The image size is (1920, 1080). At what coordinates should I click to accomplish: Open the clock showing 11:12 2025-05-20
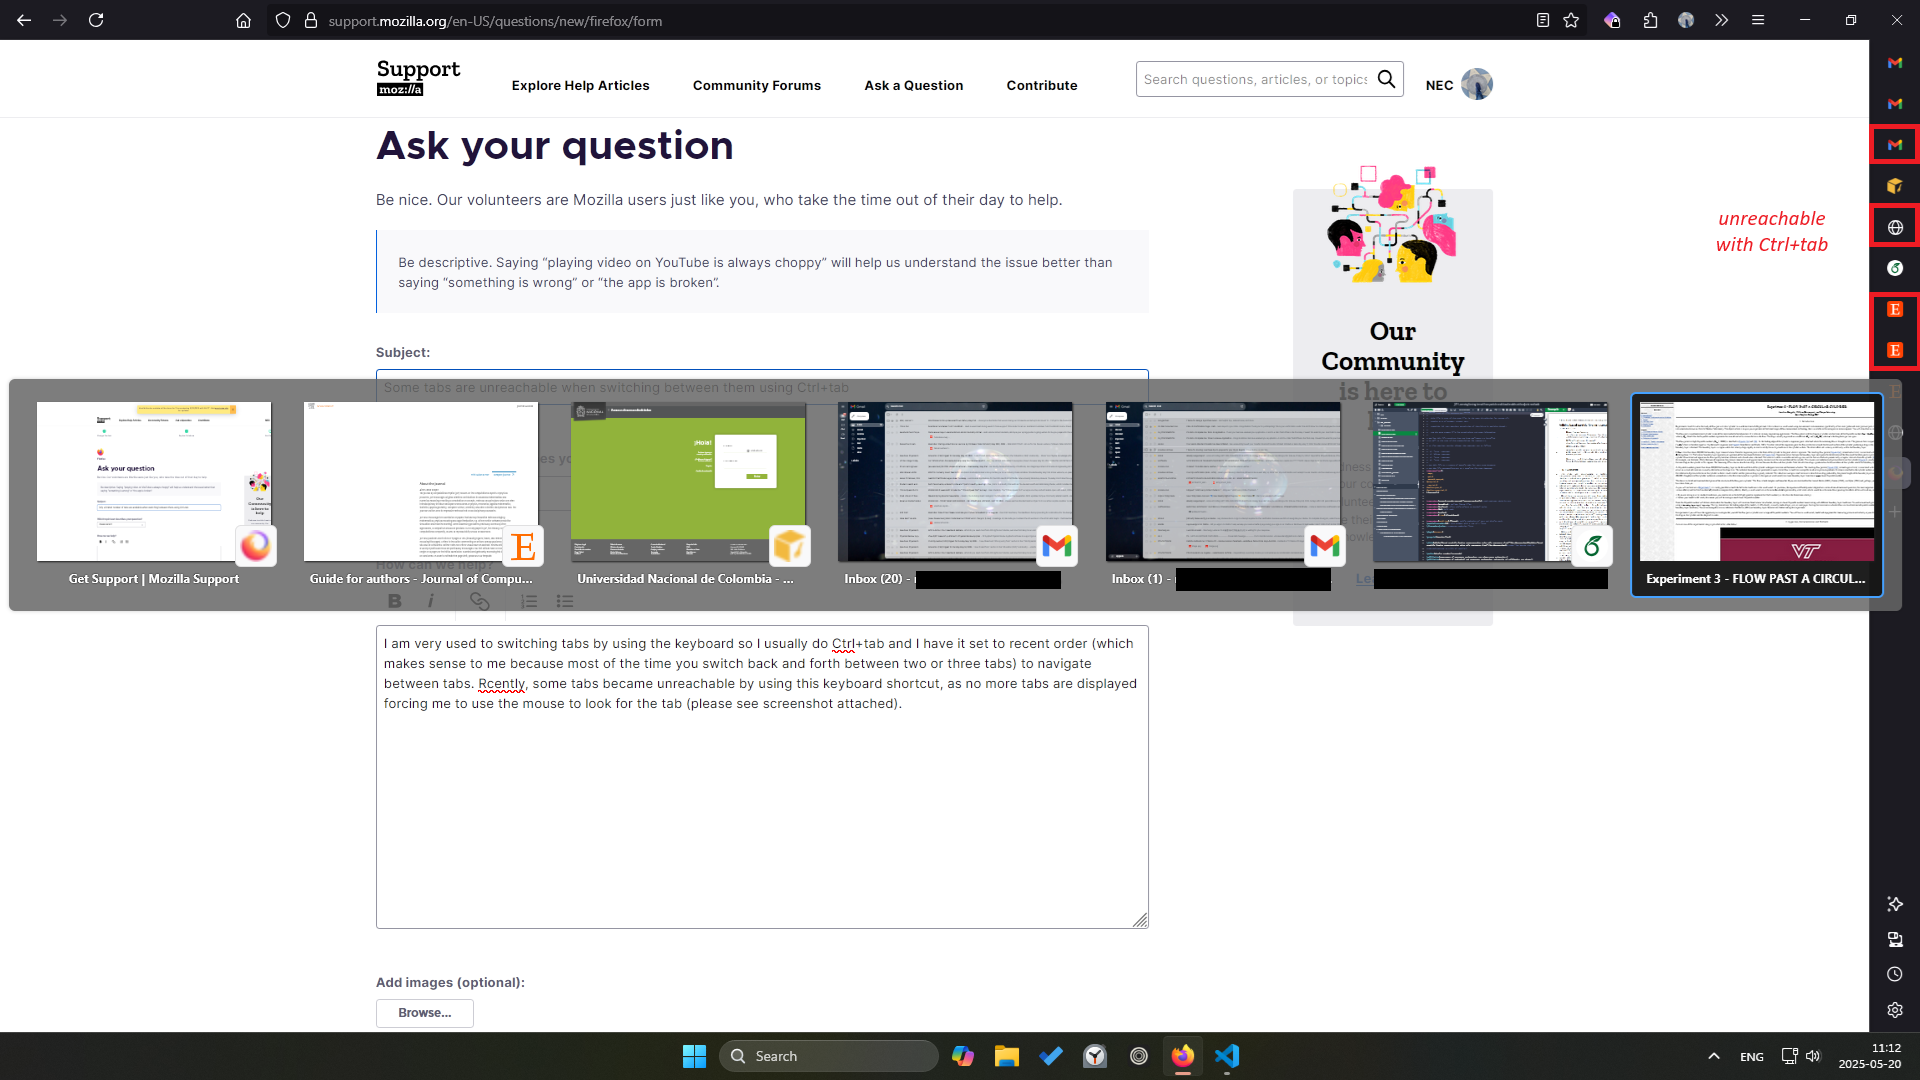coord(1870,1056)
